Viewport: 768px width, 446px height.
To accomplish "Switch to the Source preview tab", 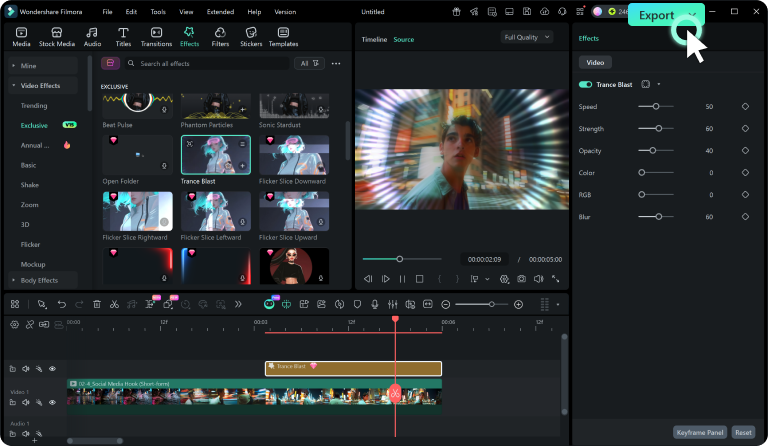I will pos(404,39).
